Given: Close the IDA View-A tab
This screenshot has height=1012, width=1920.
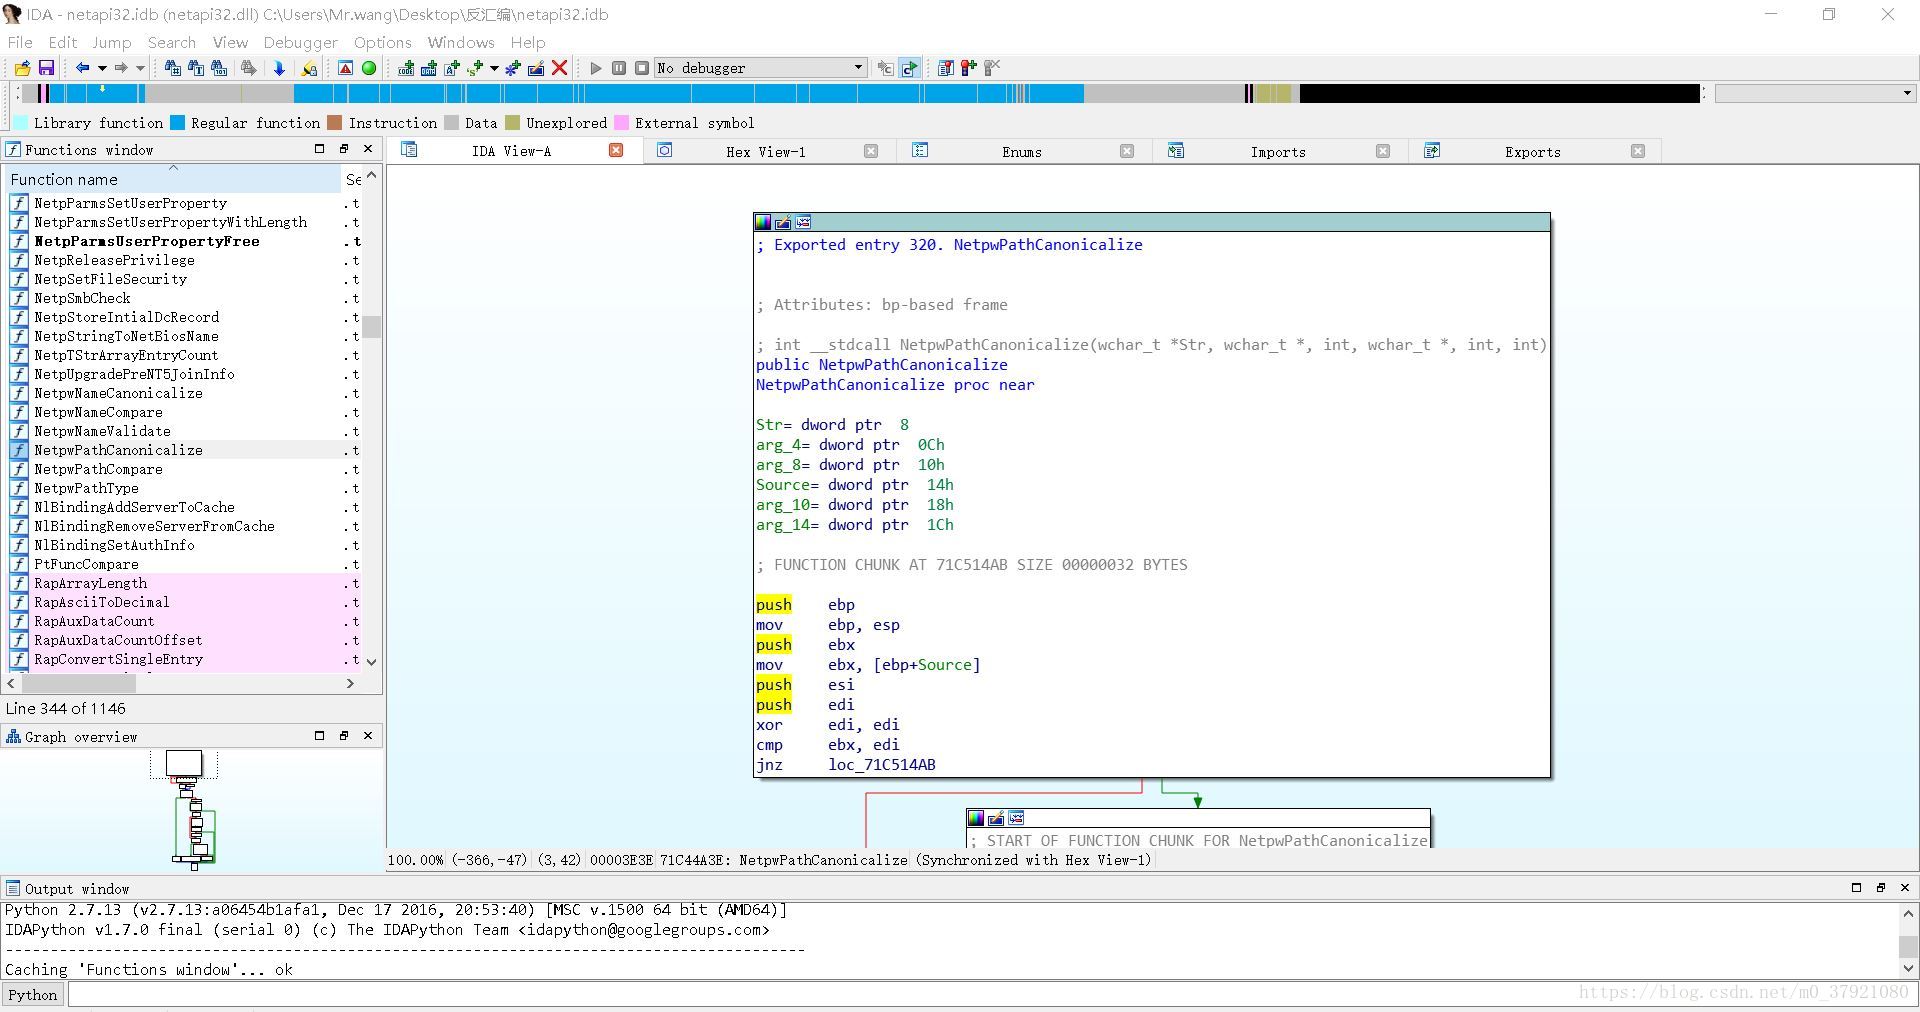Looking at the screenshot, I should tap(616, 150).
